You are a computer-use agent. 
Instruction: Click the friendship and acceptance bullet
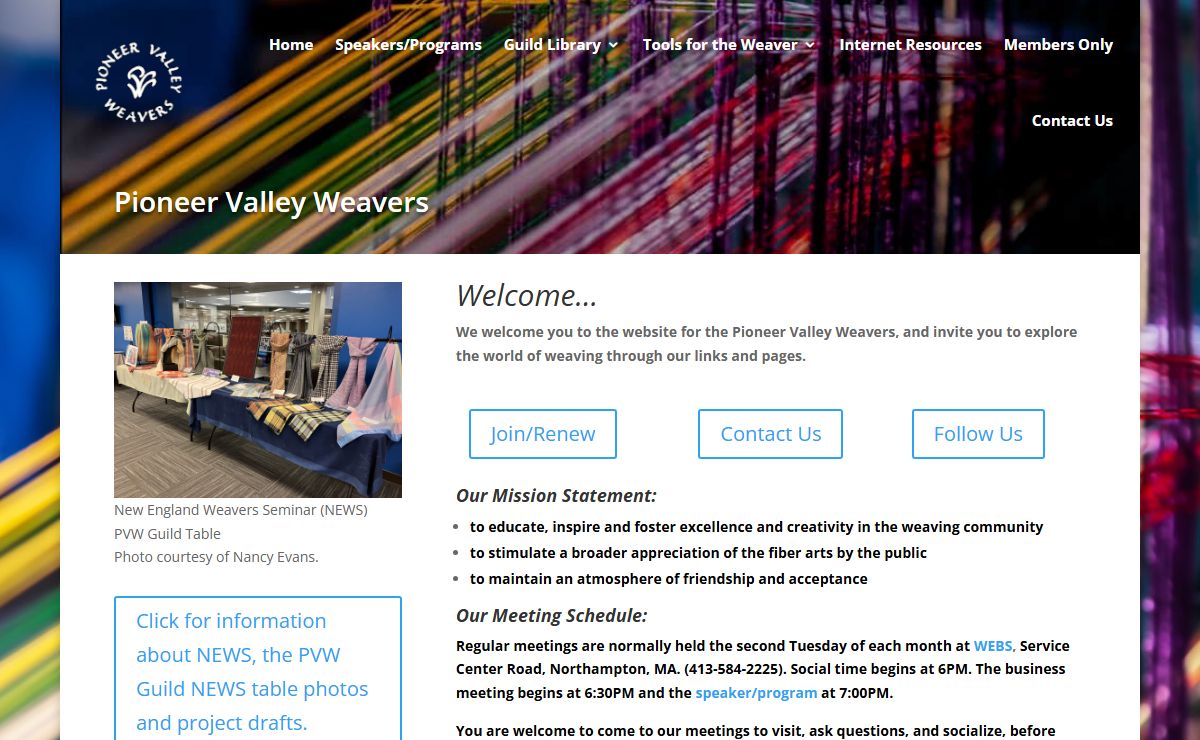669,579
